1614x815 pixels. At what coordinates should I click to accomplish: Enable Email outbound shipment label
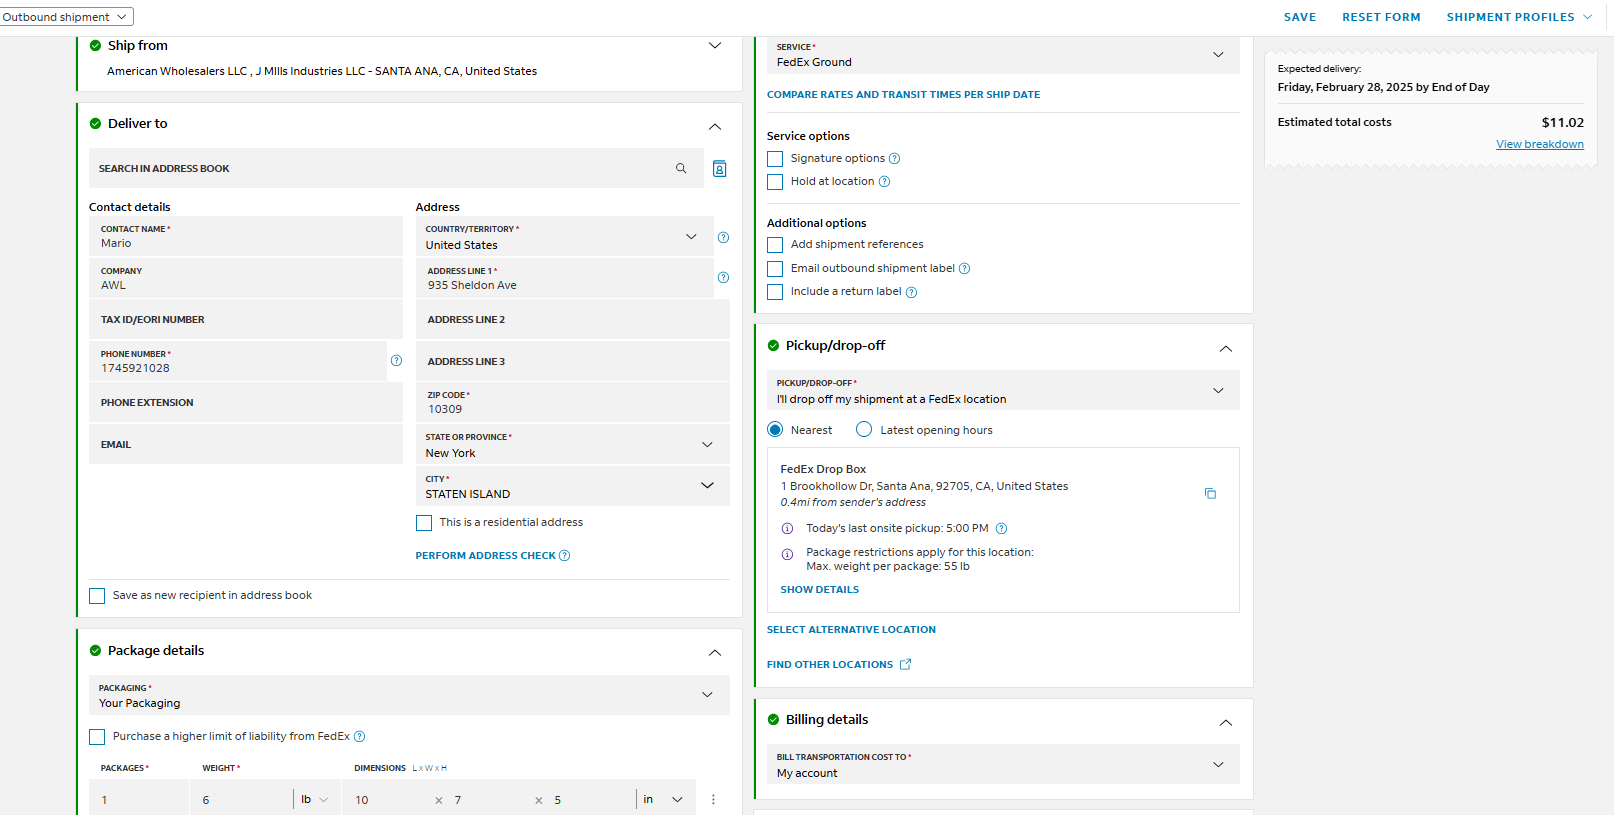click(x=775, y=269)
